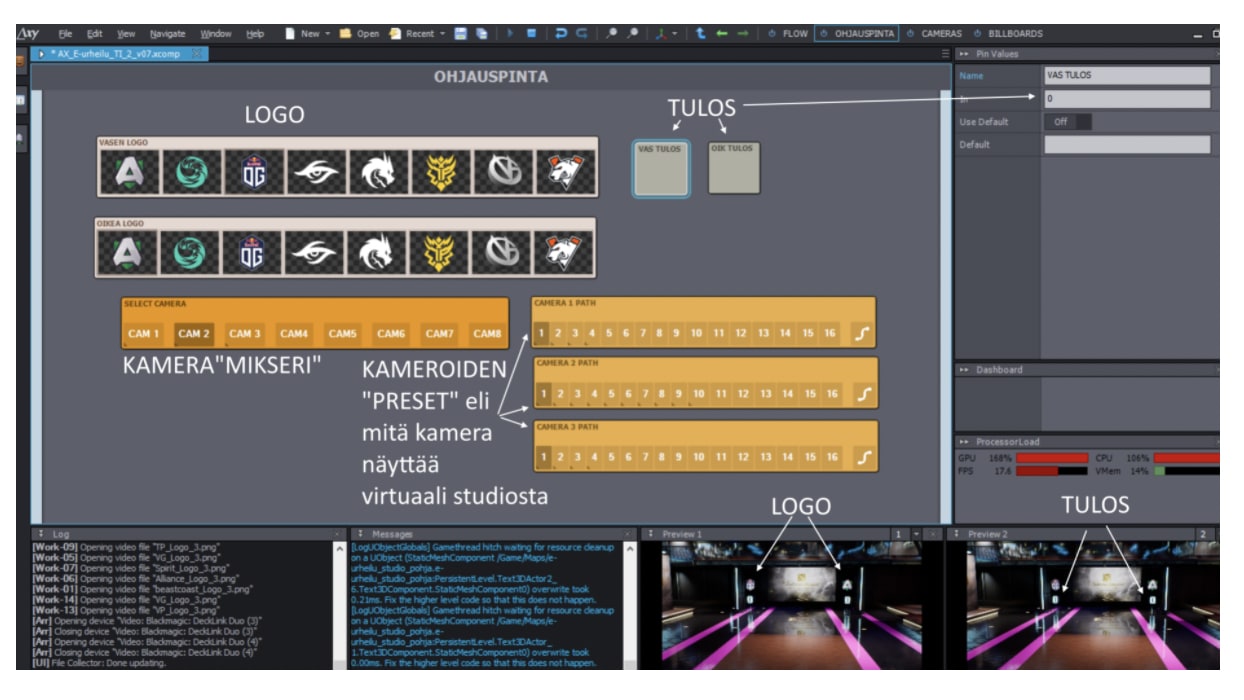Open the Navigate menu
1244x700 pixels.
168,33
